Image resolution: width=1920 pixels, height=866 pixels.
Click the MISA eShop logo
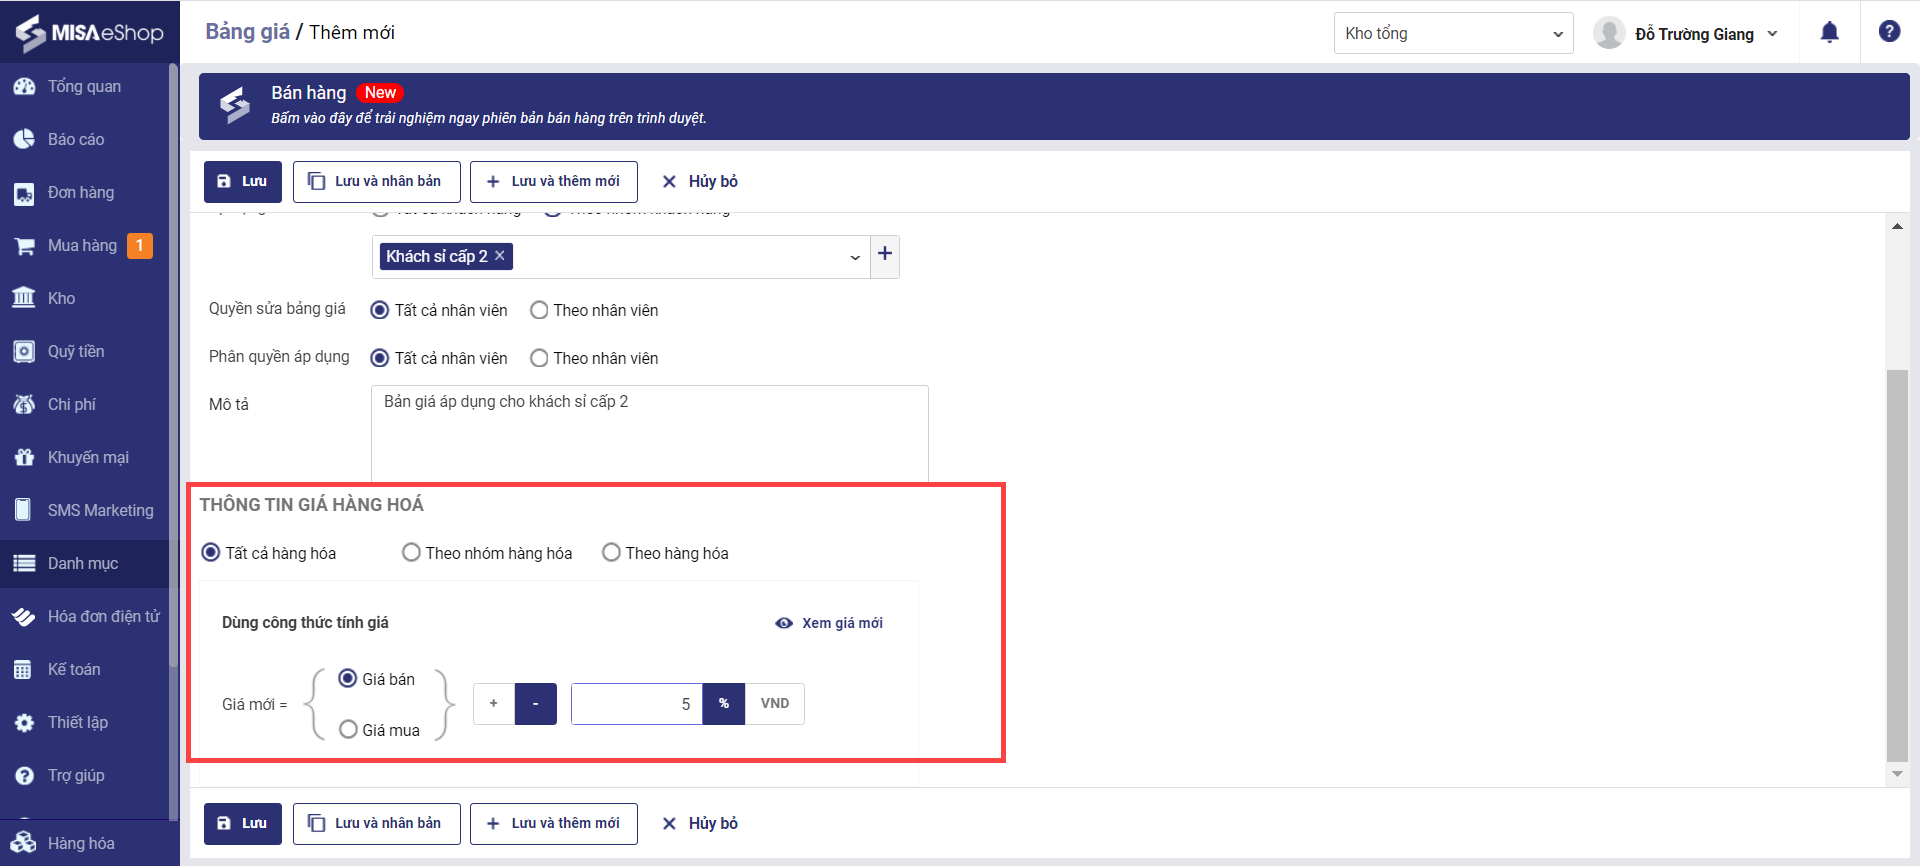click(89, 32)
